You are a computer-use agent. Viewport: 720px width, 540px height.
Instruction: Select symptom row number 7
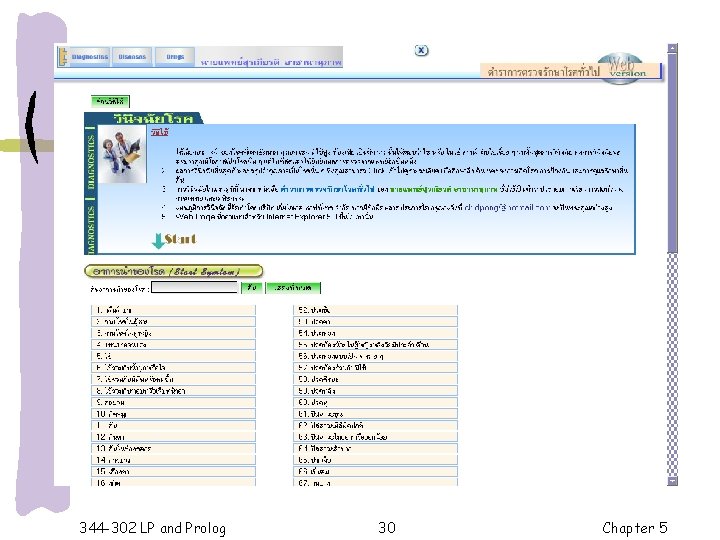pyautogui.click(x=173, y=379)
